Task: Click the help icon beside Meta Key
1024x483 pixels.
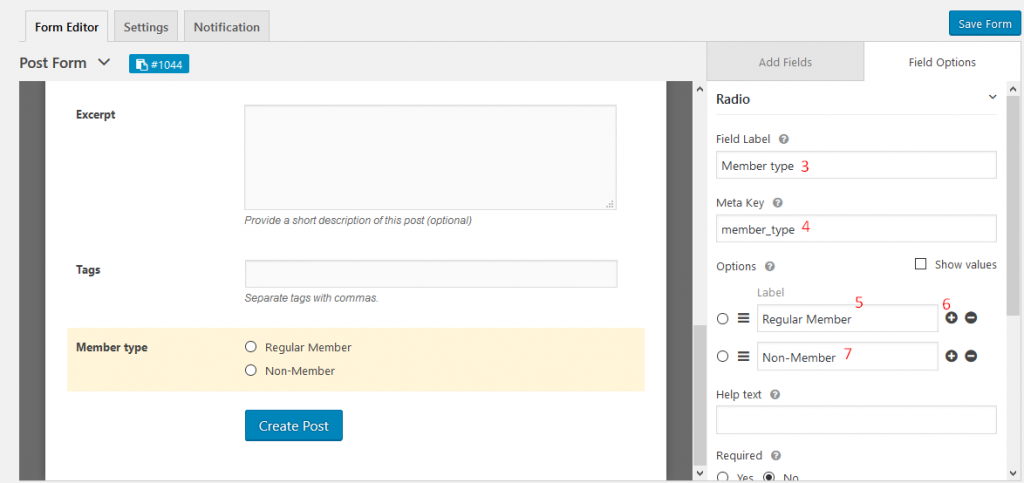Action: click(x=777, y=202)
